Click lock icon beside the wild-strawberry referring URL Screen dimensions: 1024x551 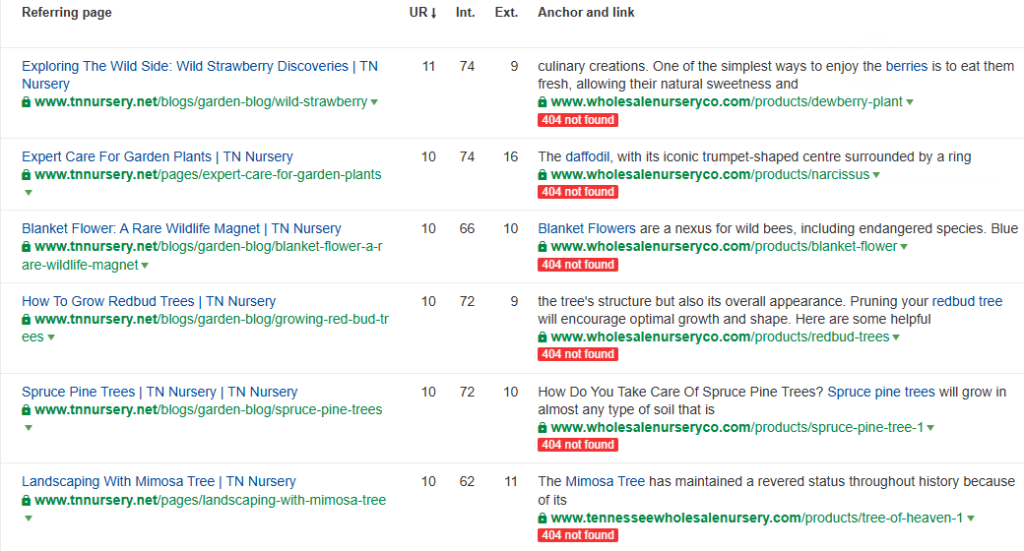pos(27,102)
